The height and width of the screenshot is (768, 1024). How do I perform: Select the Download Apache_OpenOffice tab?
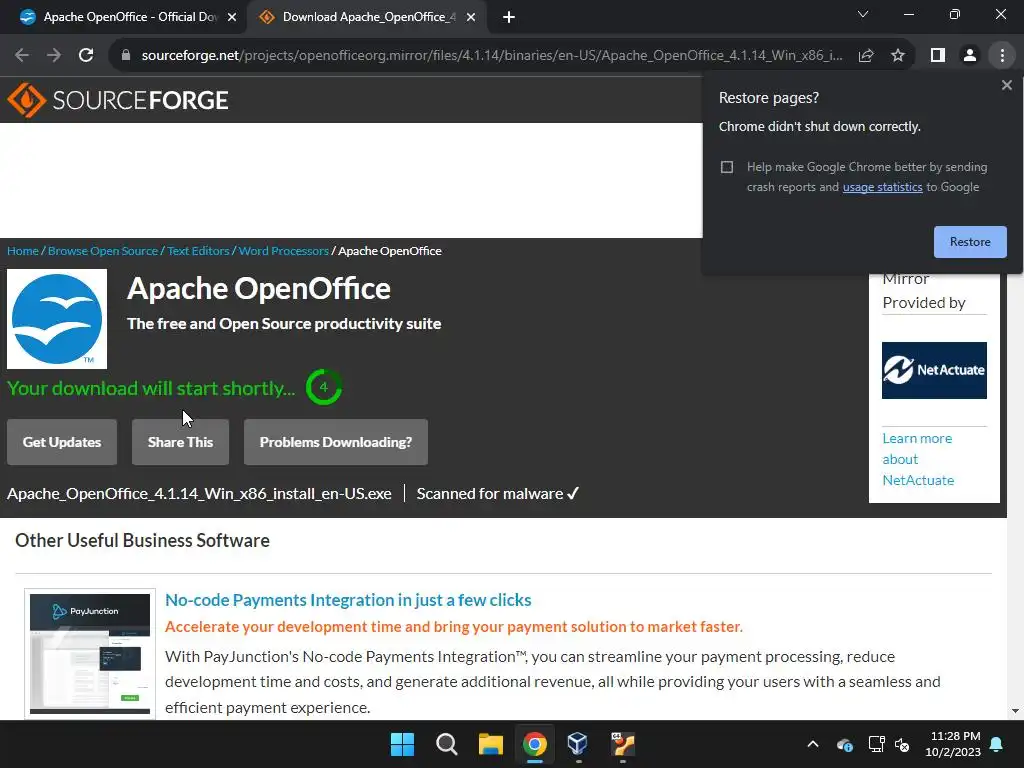(x=366, y=18)
